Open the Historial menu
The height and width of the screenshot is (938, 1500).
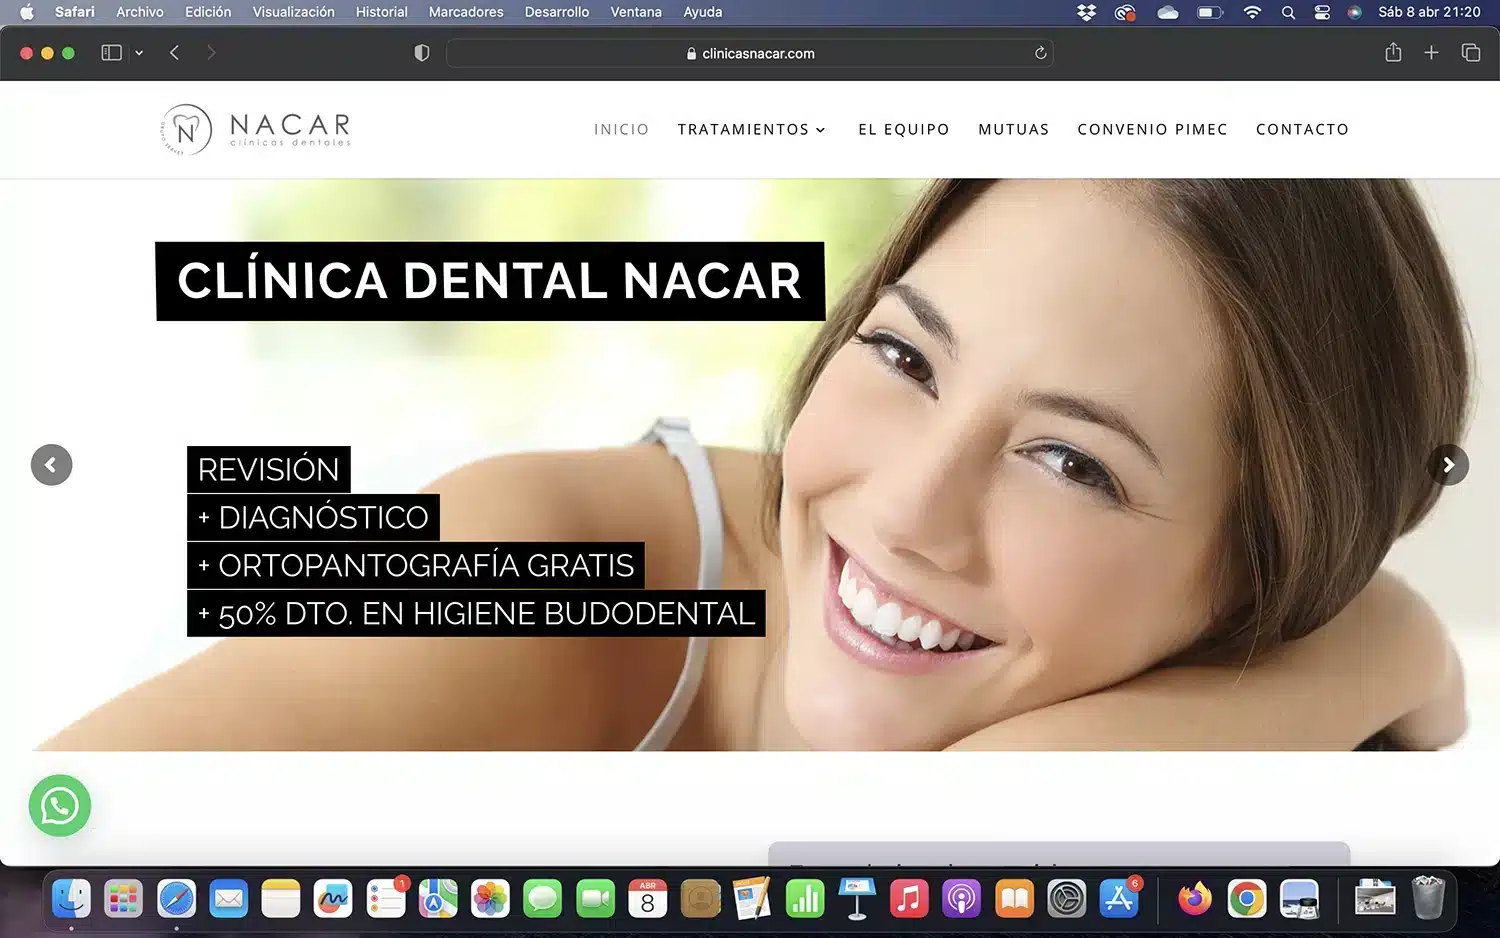click(x=381, y=12)
